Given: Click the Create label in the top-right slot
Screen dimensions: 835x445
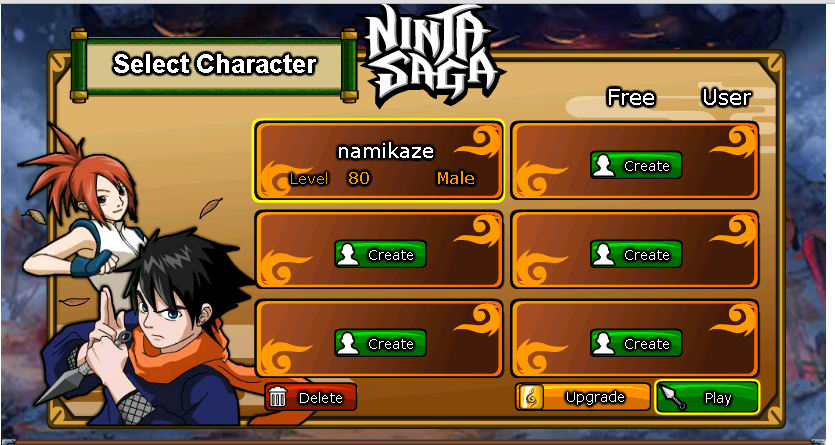Looking at the screenshot, I should point(646,166).
